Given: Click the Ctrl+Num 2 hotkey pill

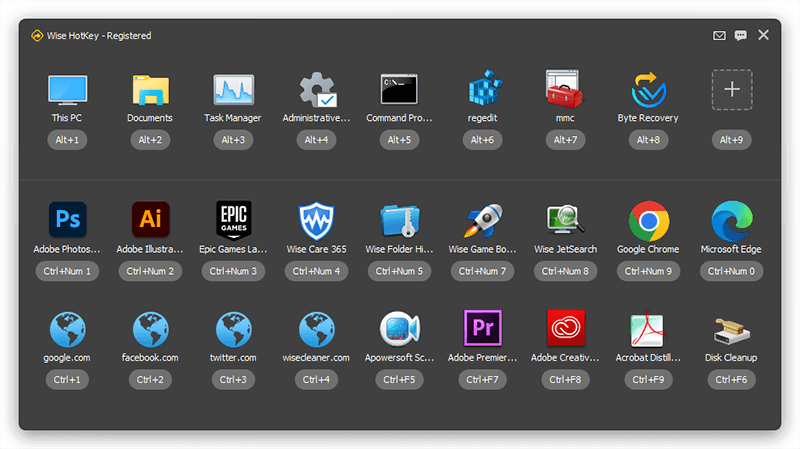Looking at the screenshot, I should coord(150,271).
